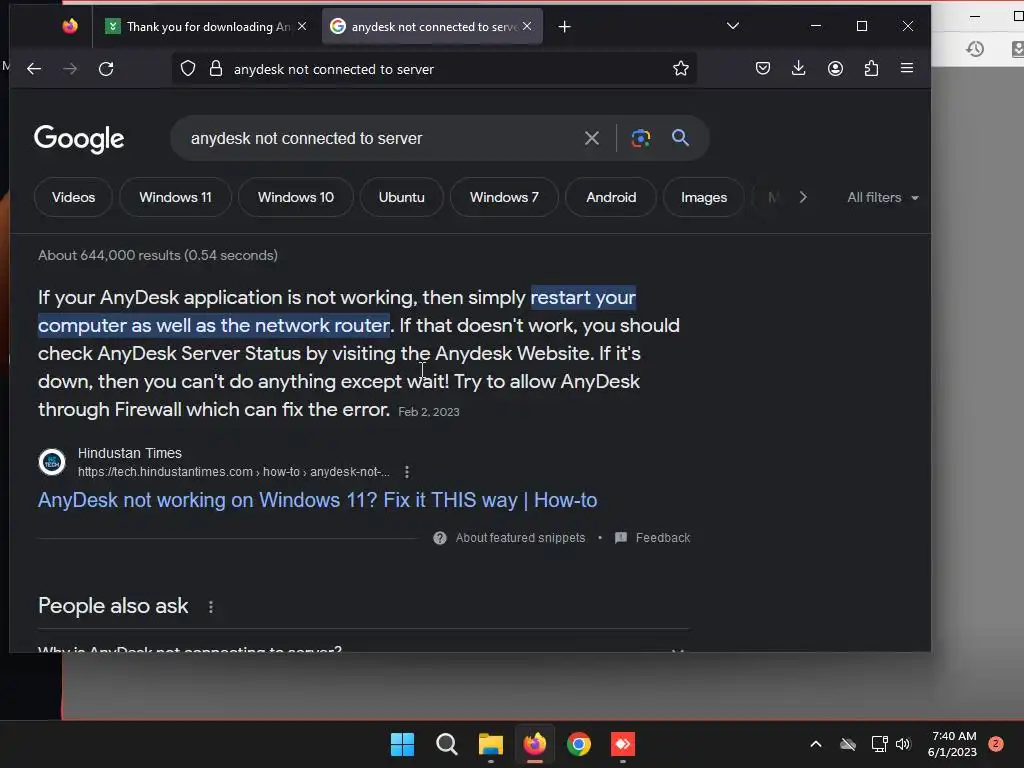Image resolution: width=1024 pixels, height=768 pixels.
Task: Click the history icon in background window
Action: pos(975,48)
